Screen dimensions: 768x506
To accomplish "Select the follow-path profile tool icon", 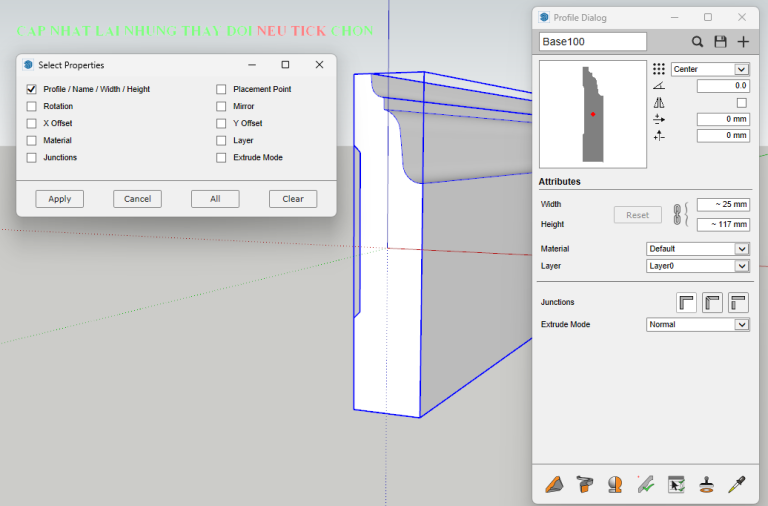I will click(x=584, y=484).
